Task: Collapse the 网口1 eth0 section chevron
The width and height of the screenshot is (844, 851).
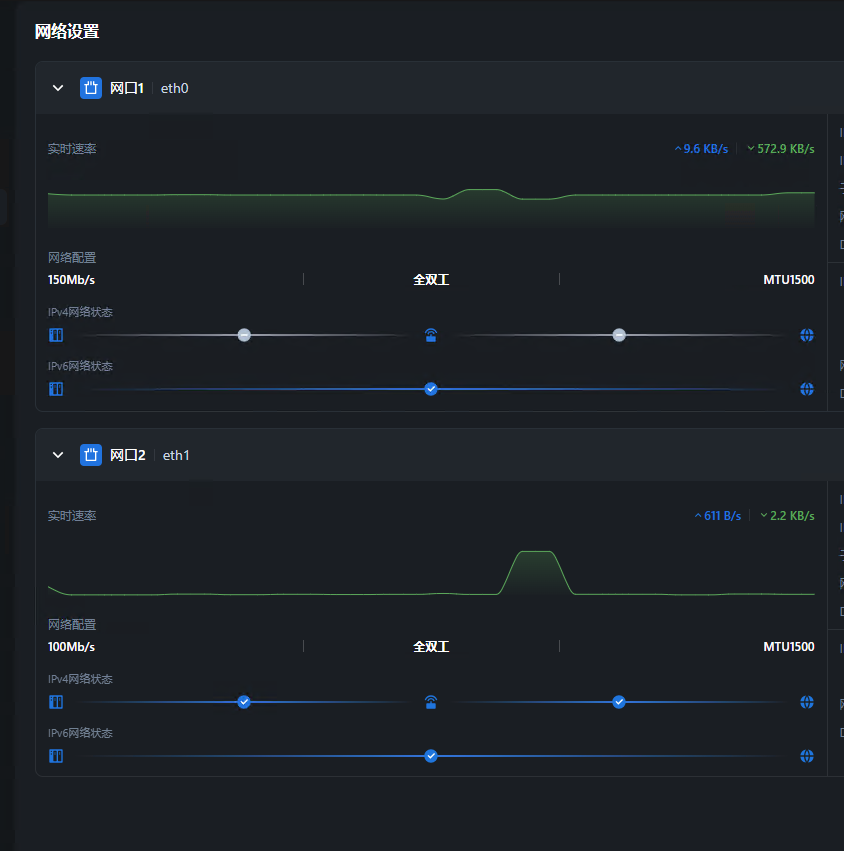Action: click(58, 88)
